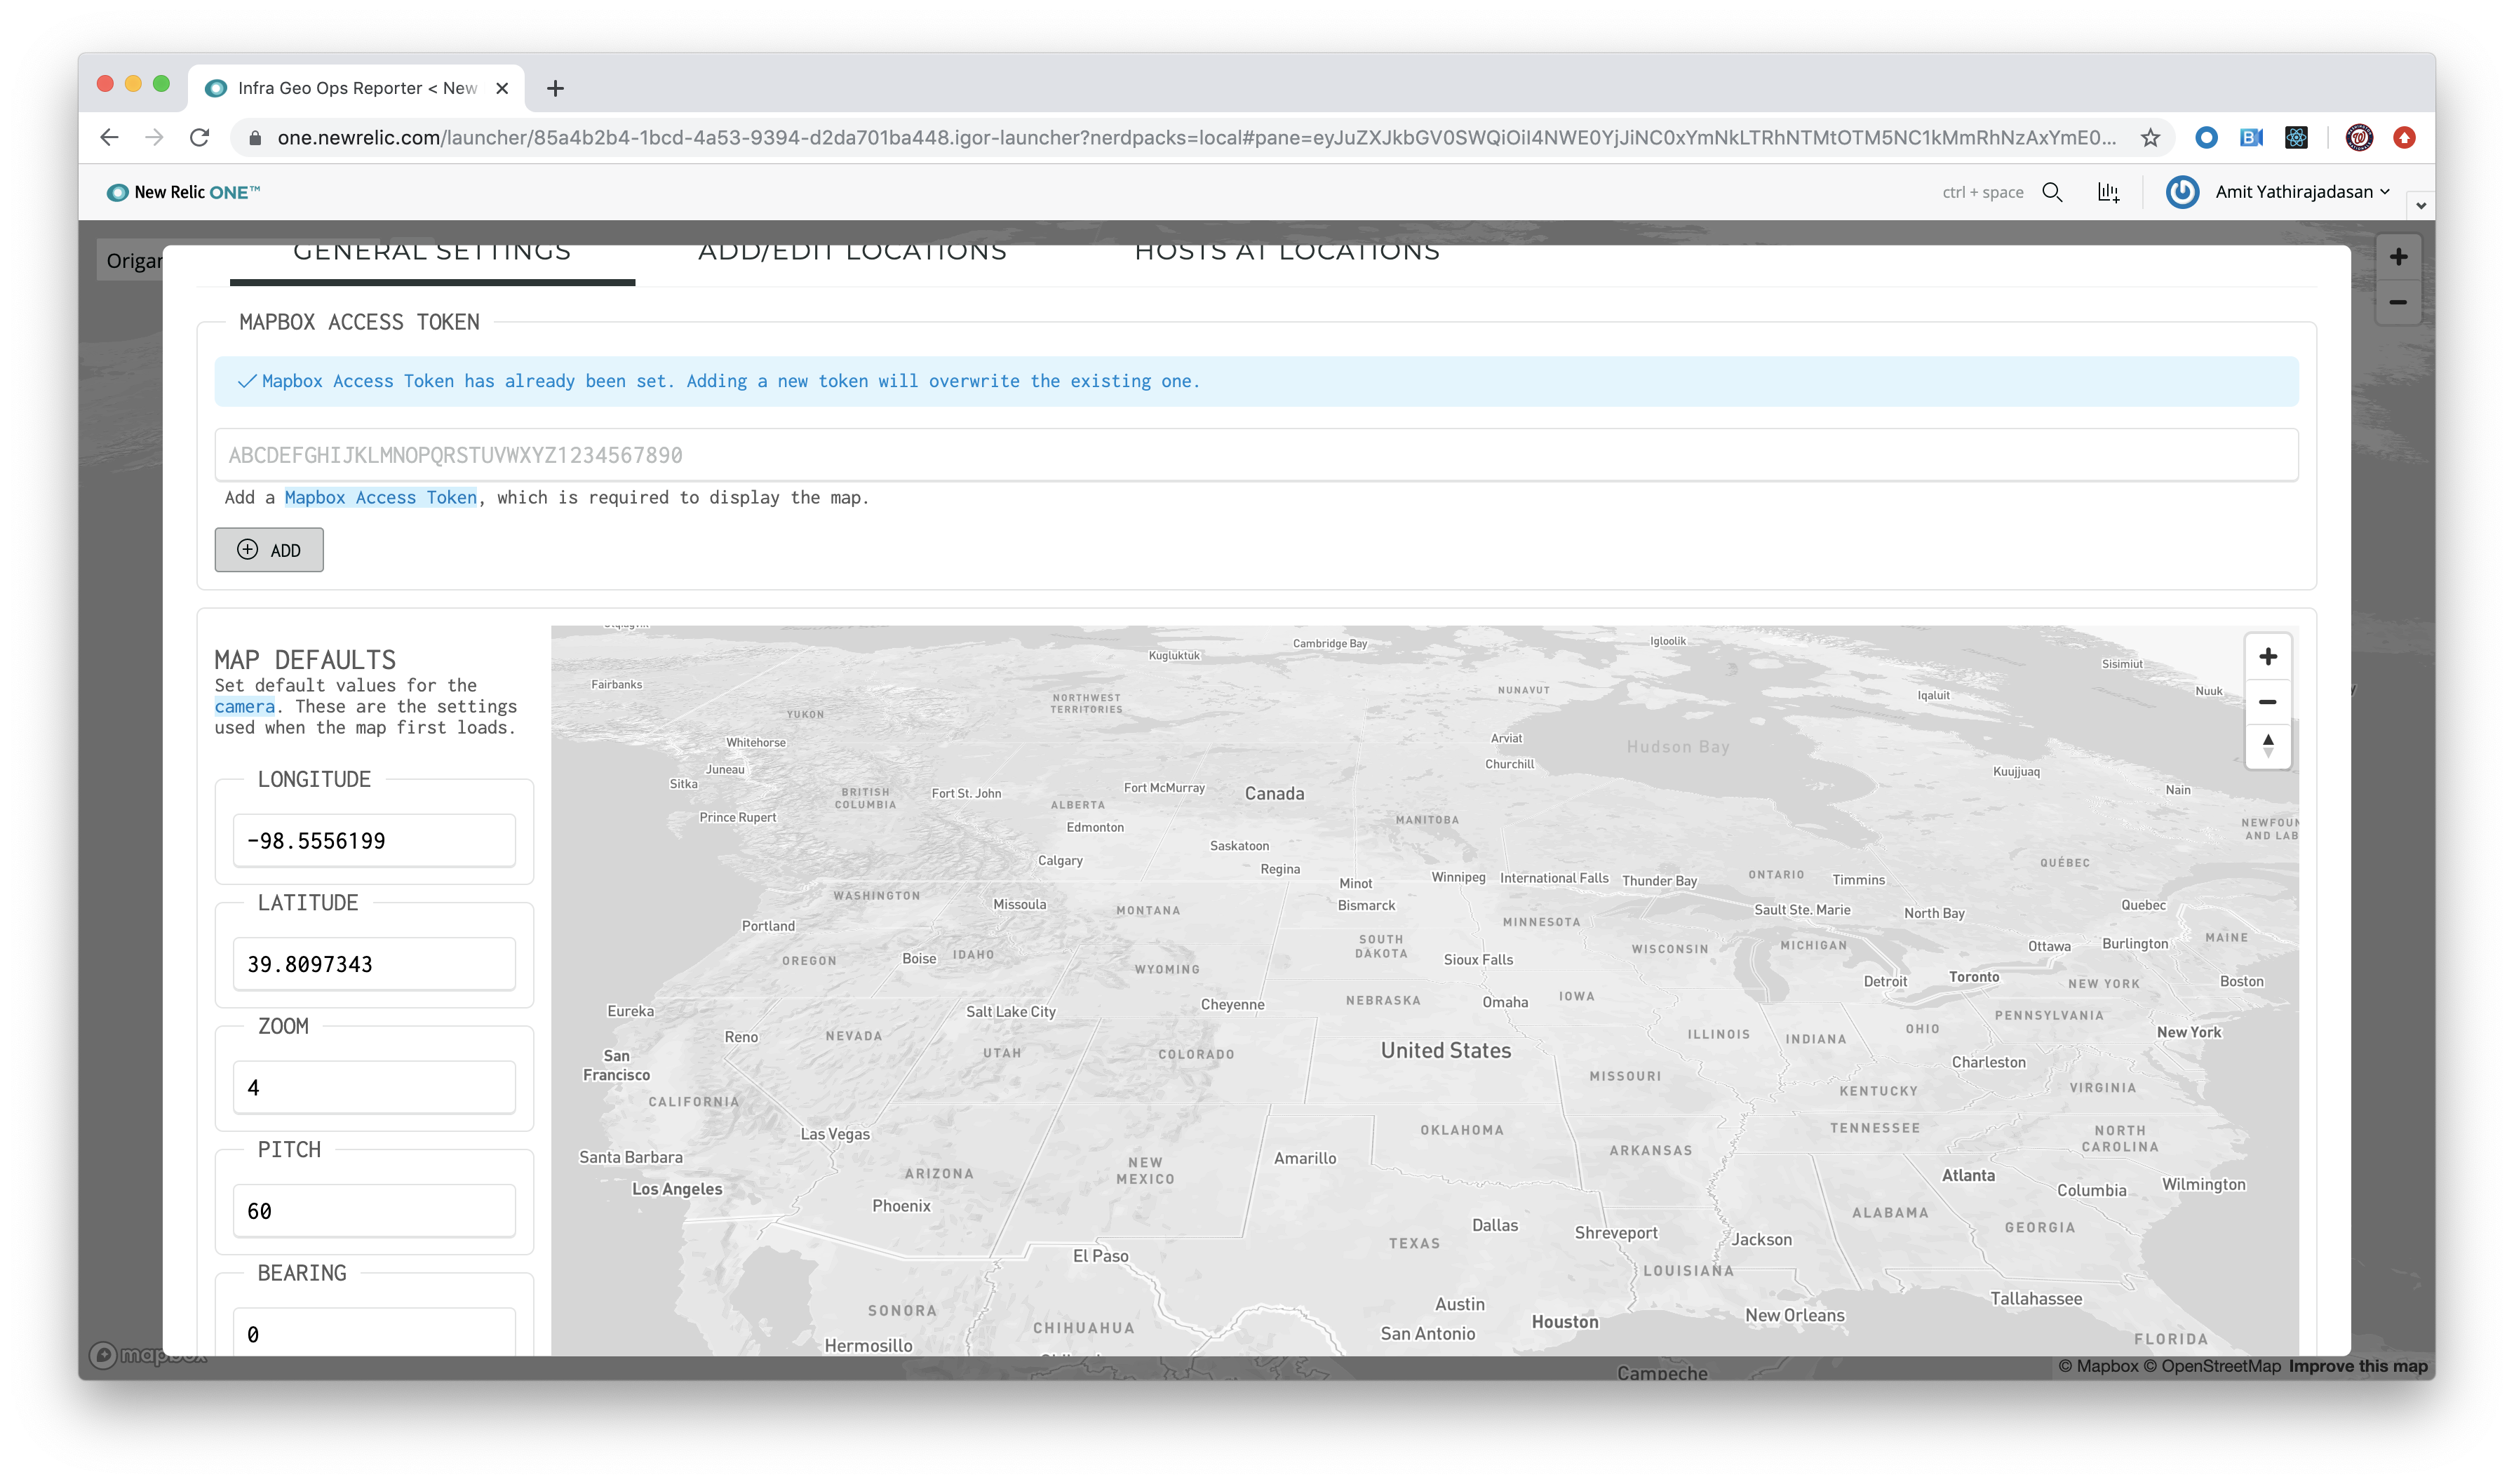This screenshot has width=2514, height=1484.
Task: Open the Mapbox Access Token link
Action: click(x=380, y=498)
